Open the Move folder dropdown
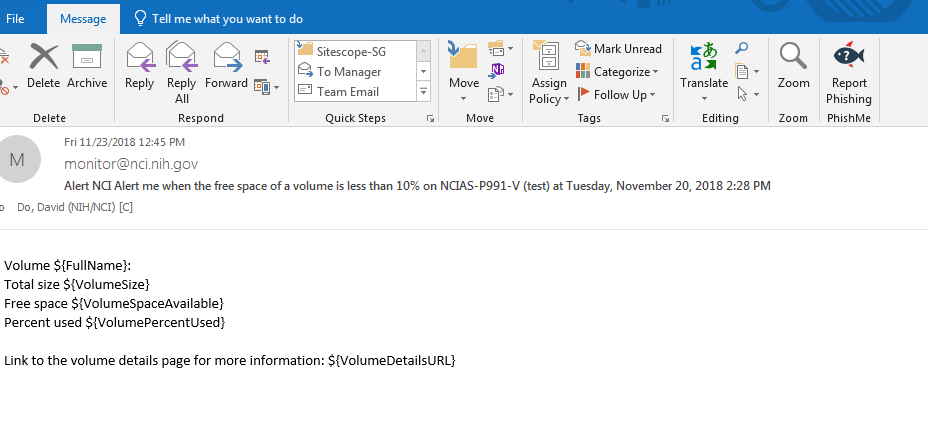928x424 pixels. tap(463, 73)
